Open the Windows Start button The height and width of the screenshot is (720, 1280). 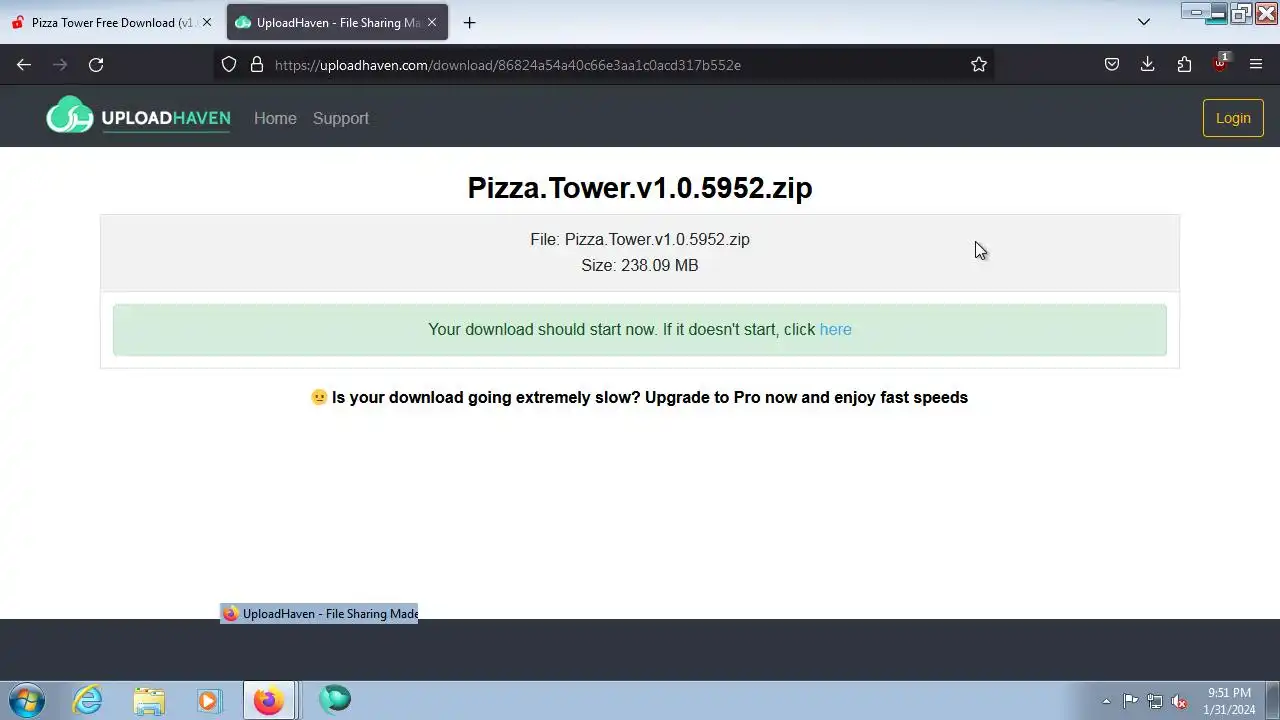26,700
